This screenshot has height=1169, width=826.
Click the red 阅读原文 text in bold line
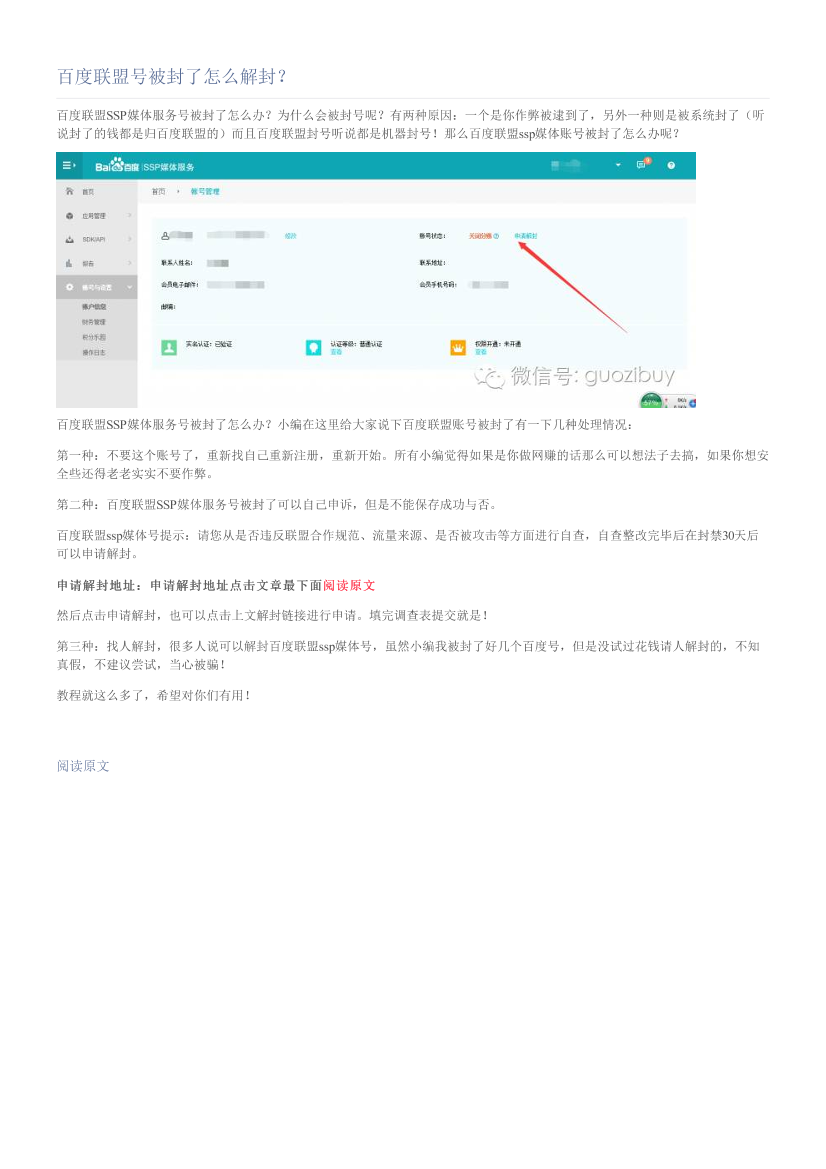349,585
